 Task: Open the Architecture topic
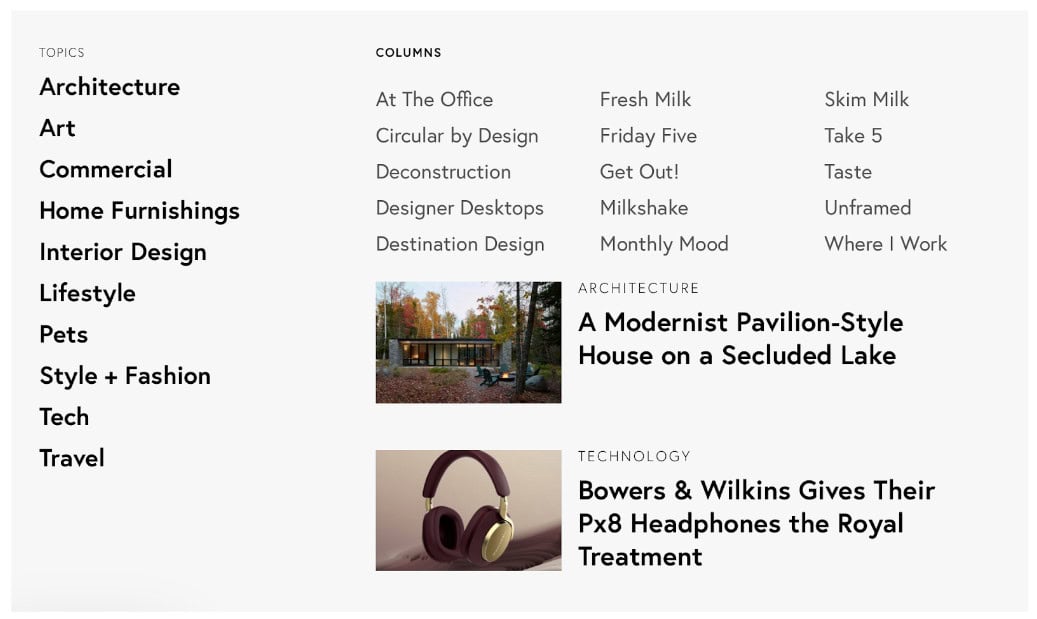110,87
